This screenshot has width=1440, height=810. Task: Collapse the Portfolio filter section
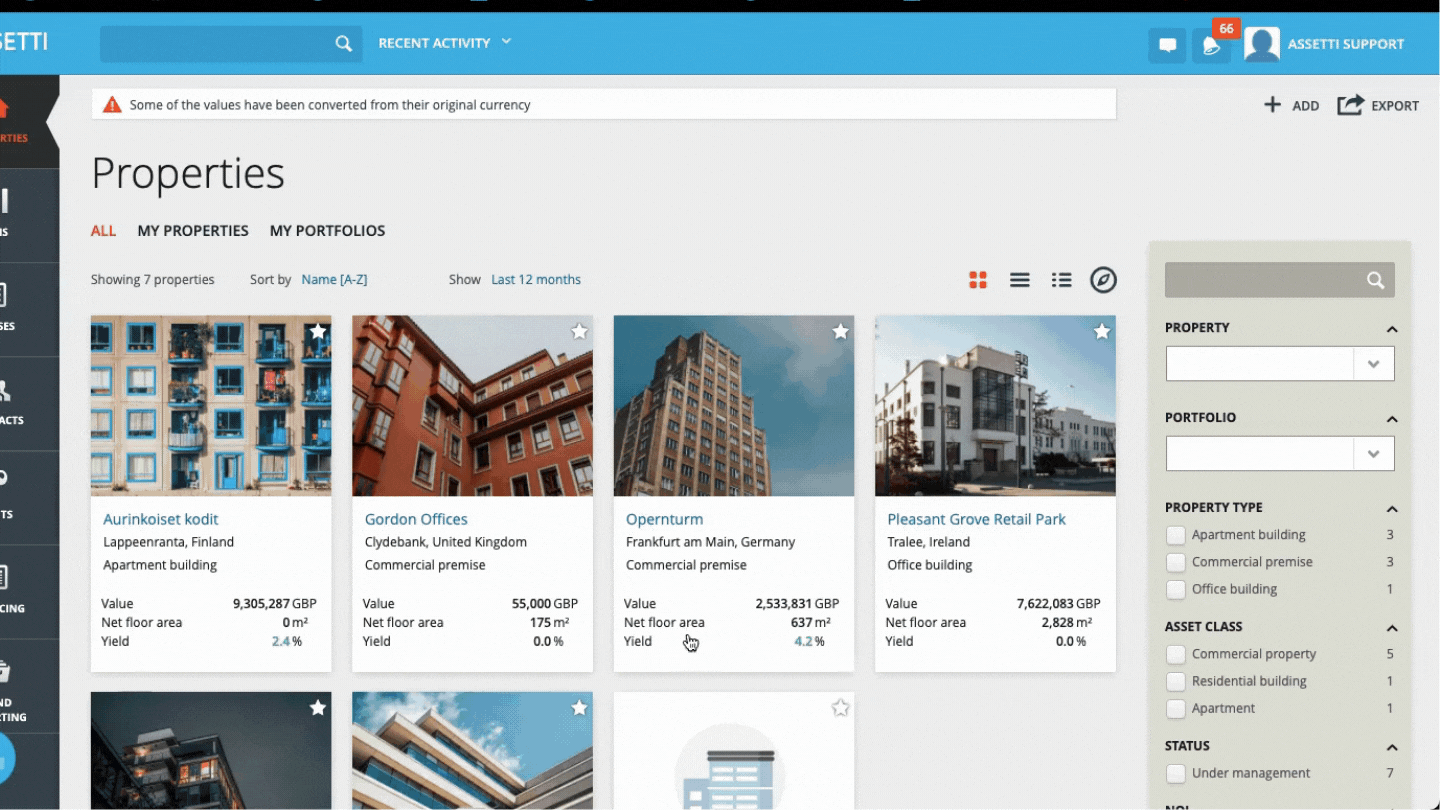(1391, 419)
